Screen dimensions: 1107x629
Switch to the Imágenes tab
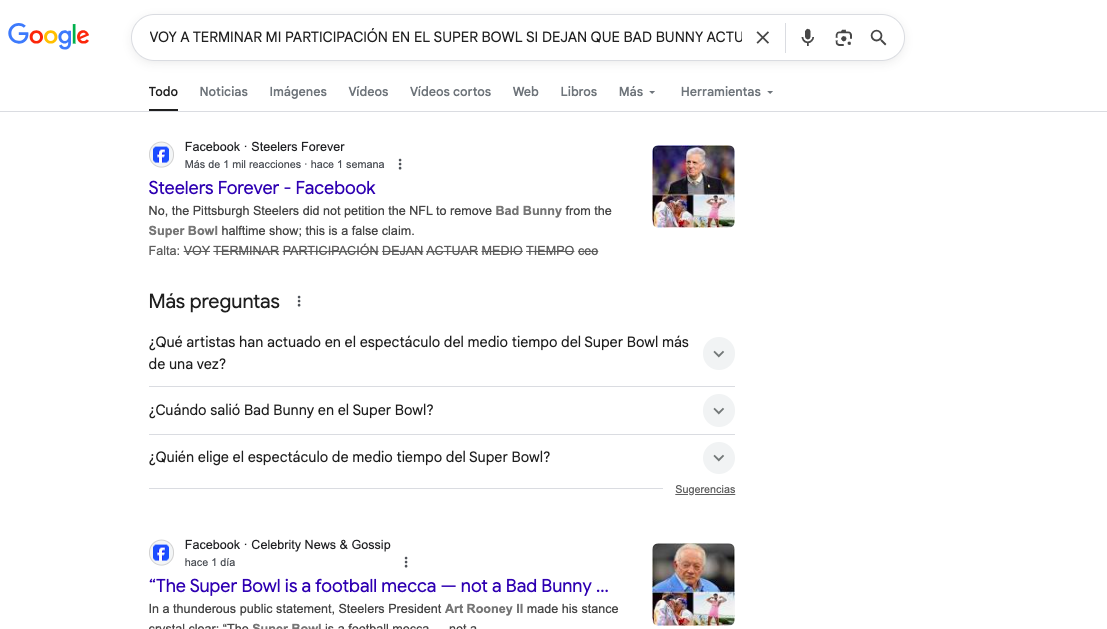(x=298, y=92)
